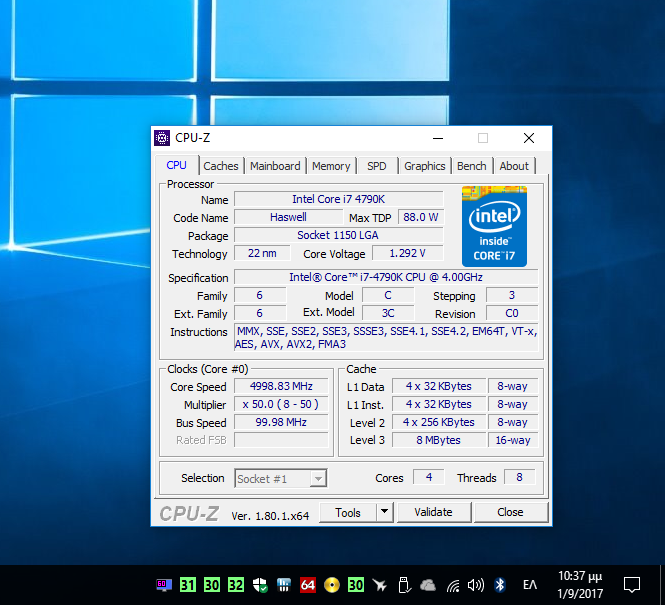
Task: Switch to the Mainboard tab
Action: pos(275,166)
